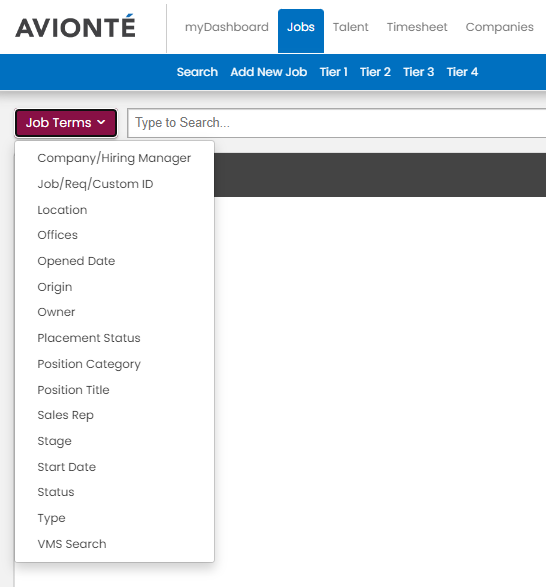546x587 pixels.
Task: Click Add New Job
Action: pyautogui.click(x=269, y=72)
